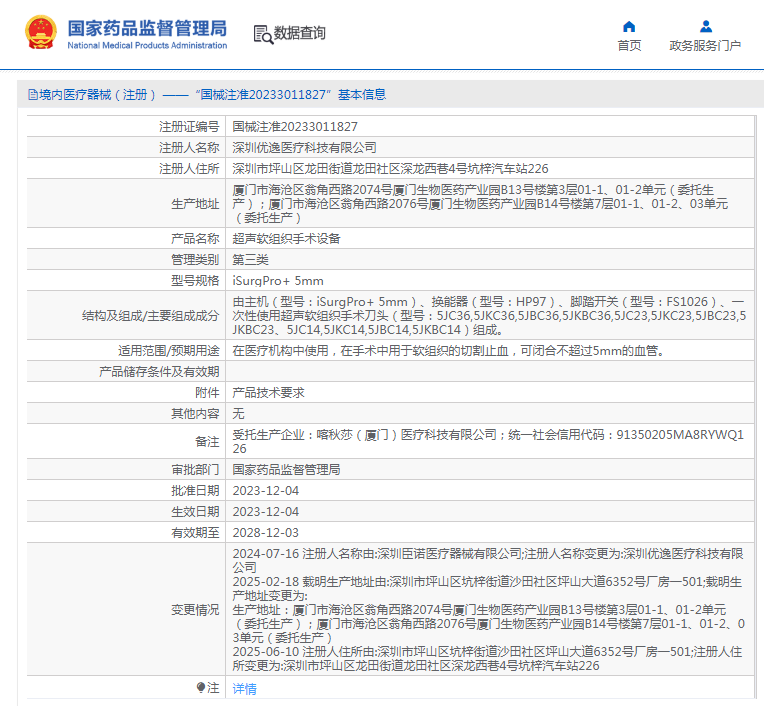Click the 数据查询 search document icon
This screenshot has width=764, height=706.
[x=262, y=34]
